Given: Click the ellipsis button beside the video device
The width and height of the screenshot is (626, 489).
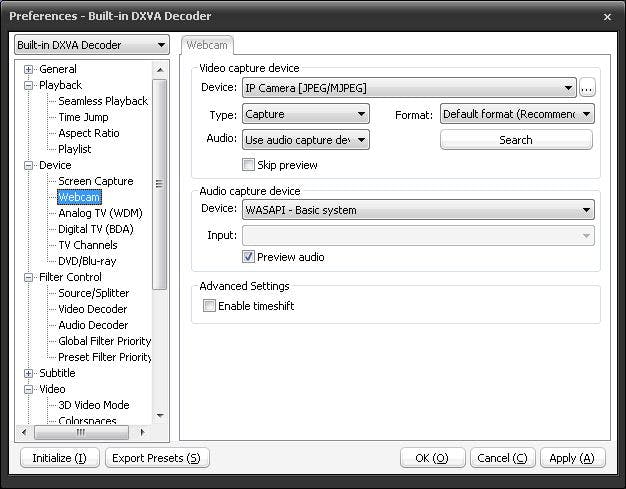Looking at the screenshot, I should tap(586, 87).
